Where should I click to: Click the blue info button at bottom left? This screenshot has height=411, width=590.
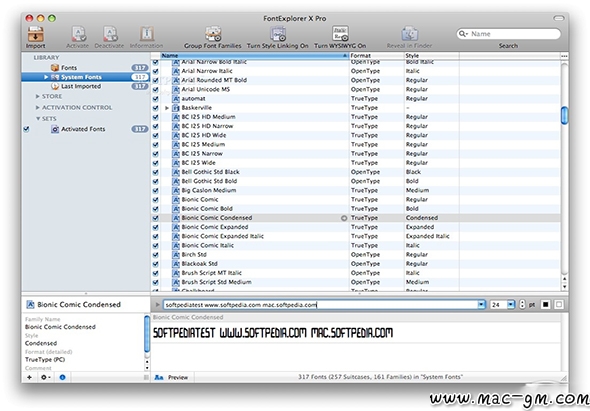coord(62,377)
